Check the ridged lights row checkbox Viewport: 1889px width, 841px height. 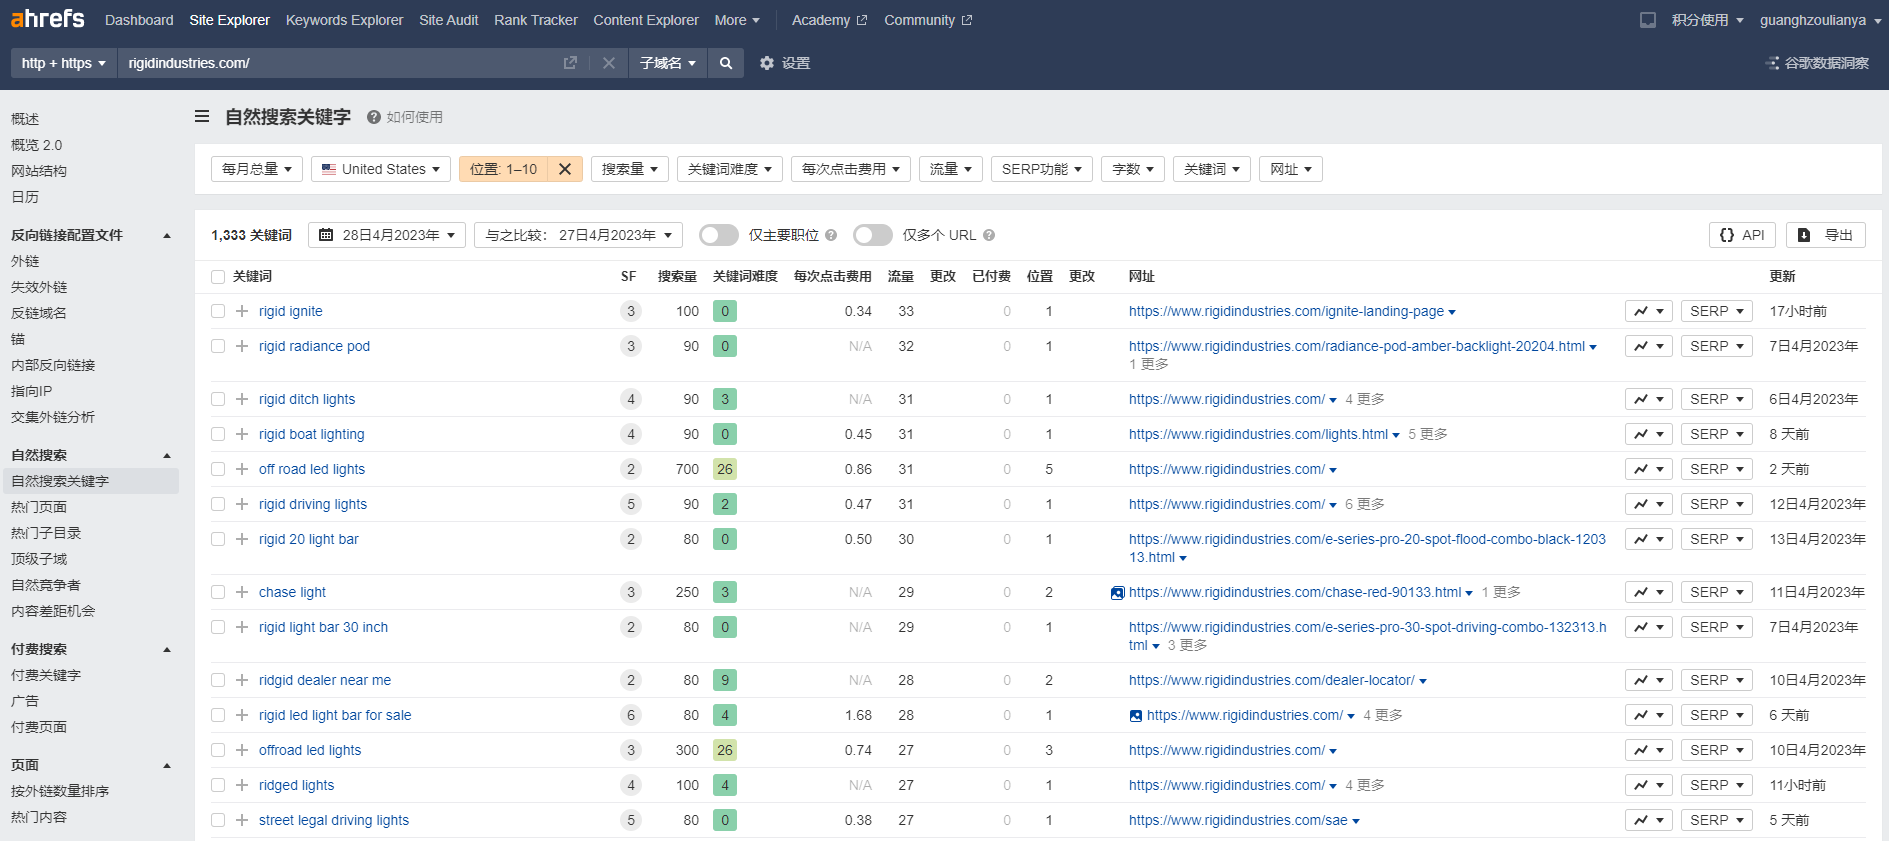(x=218, y=785)
